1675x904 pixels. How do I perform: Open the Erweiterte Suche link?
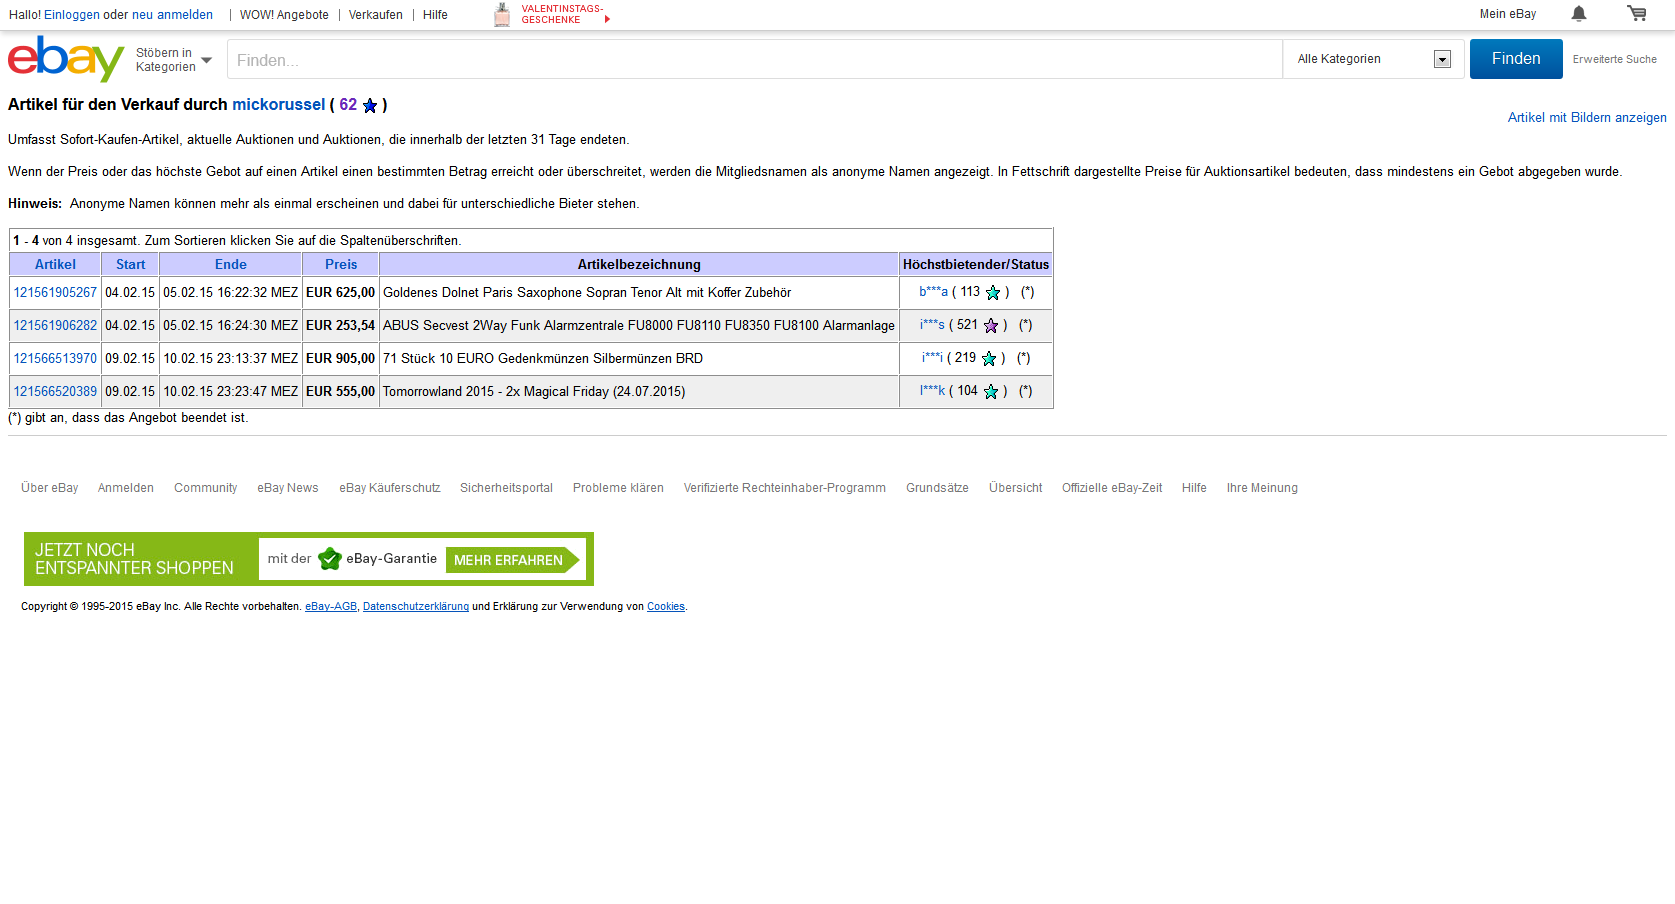[x=1614, y=60]
